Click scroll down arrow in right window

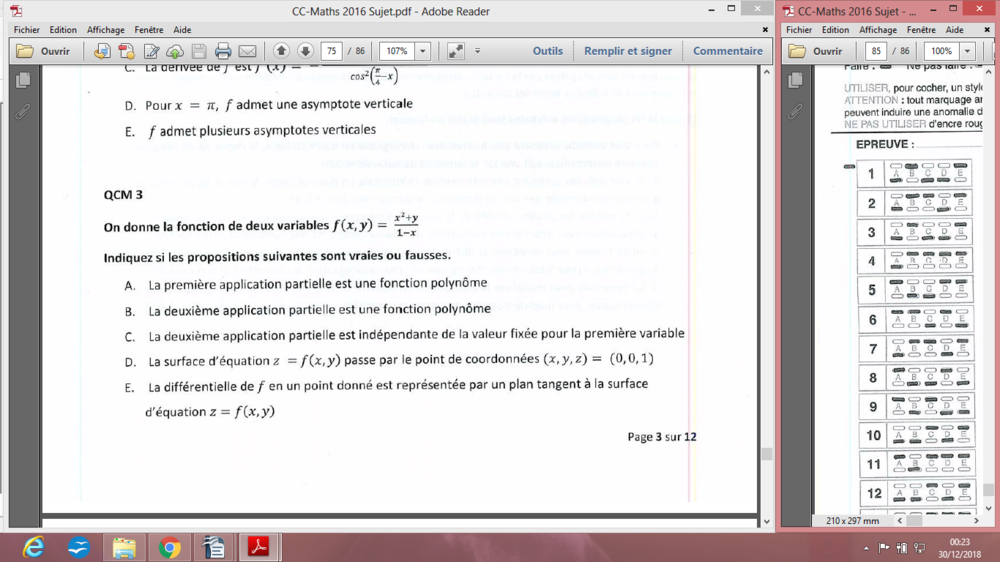(x=989, y=508)
